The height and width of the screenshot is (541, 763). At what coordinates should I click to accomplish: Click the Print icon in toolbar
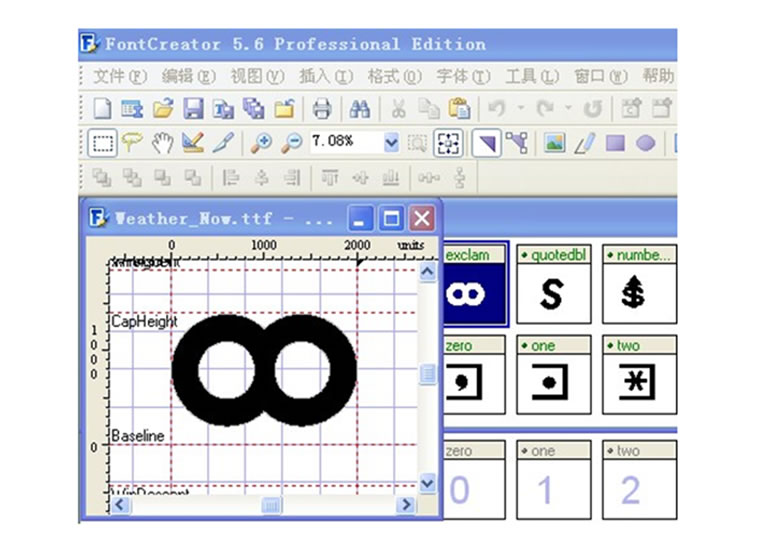point(322,108)
